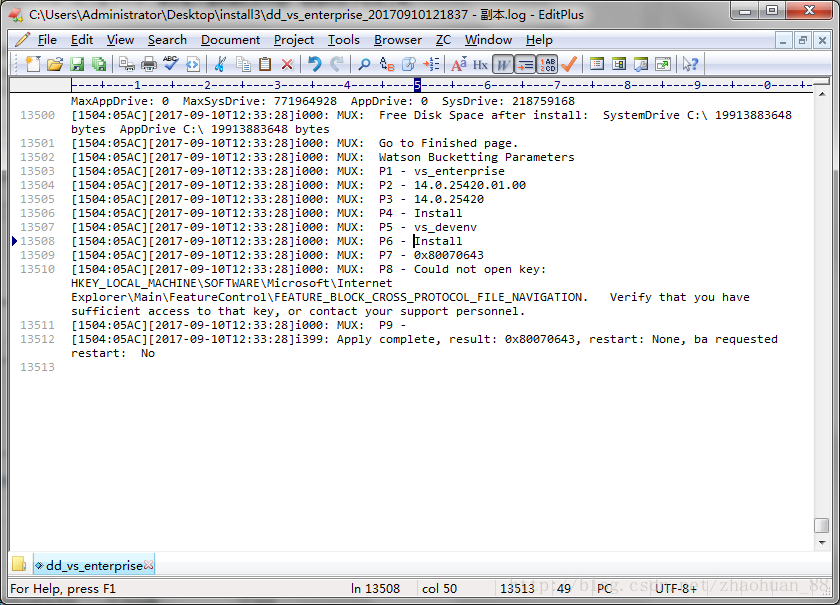Open the Help menu
840x605 pixels.
pyautogui.click(x=539, y=40)
